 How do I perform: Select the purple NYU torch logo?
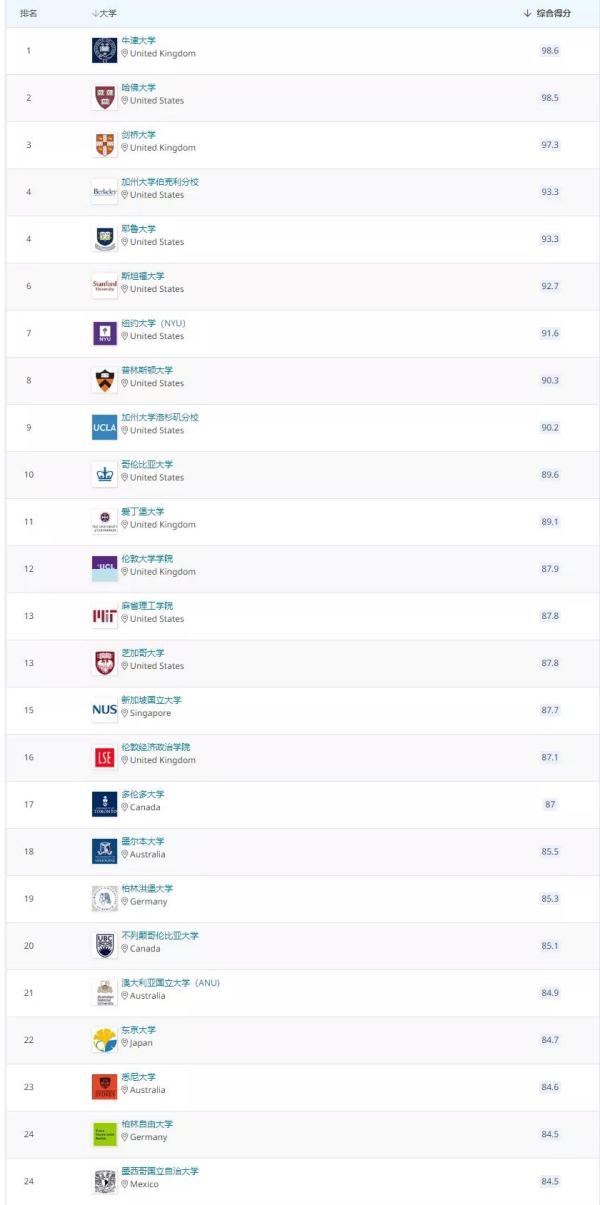coord(105,333)
